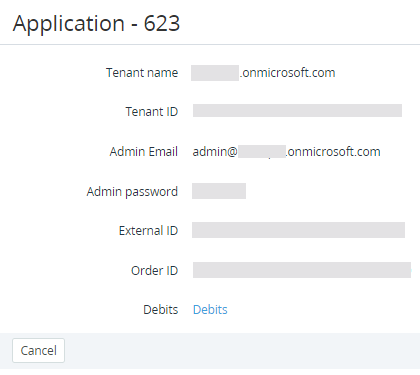Click the redacted tenant name prefix
Image resolution: width=420 pixels, height=375 pixels.
[x=215, y=73]
